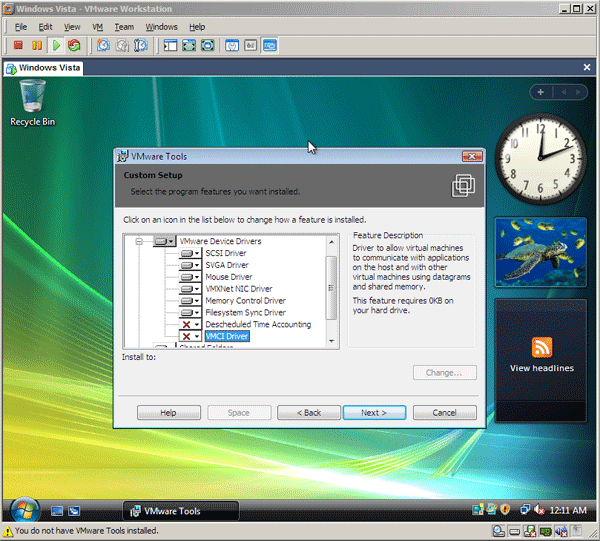Open the Help menu

pyautogui.click(x=197, y=27)
